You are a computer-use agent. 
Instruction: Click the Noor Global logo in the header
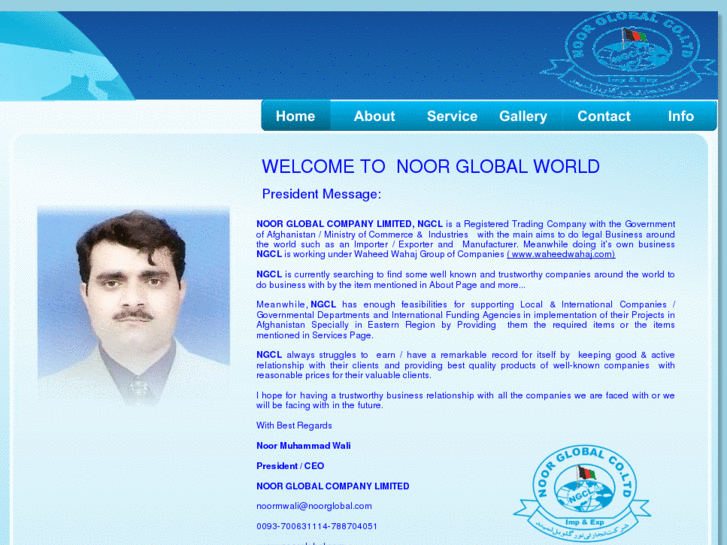(629, 53)
